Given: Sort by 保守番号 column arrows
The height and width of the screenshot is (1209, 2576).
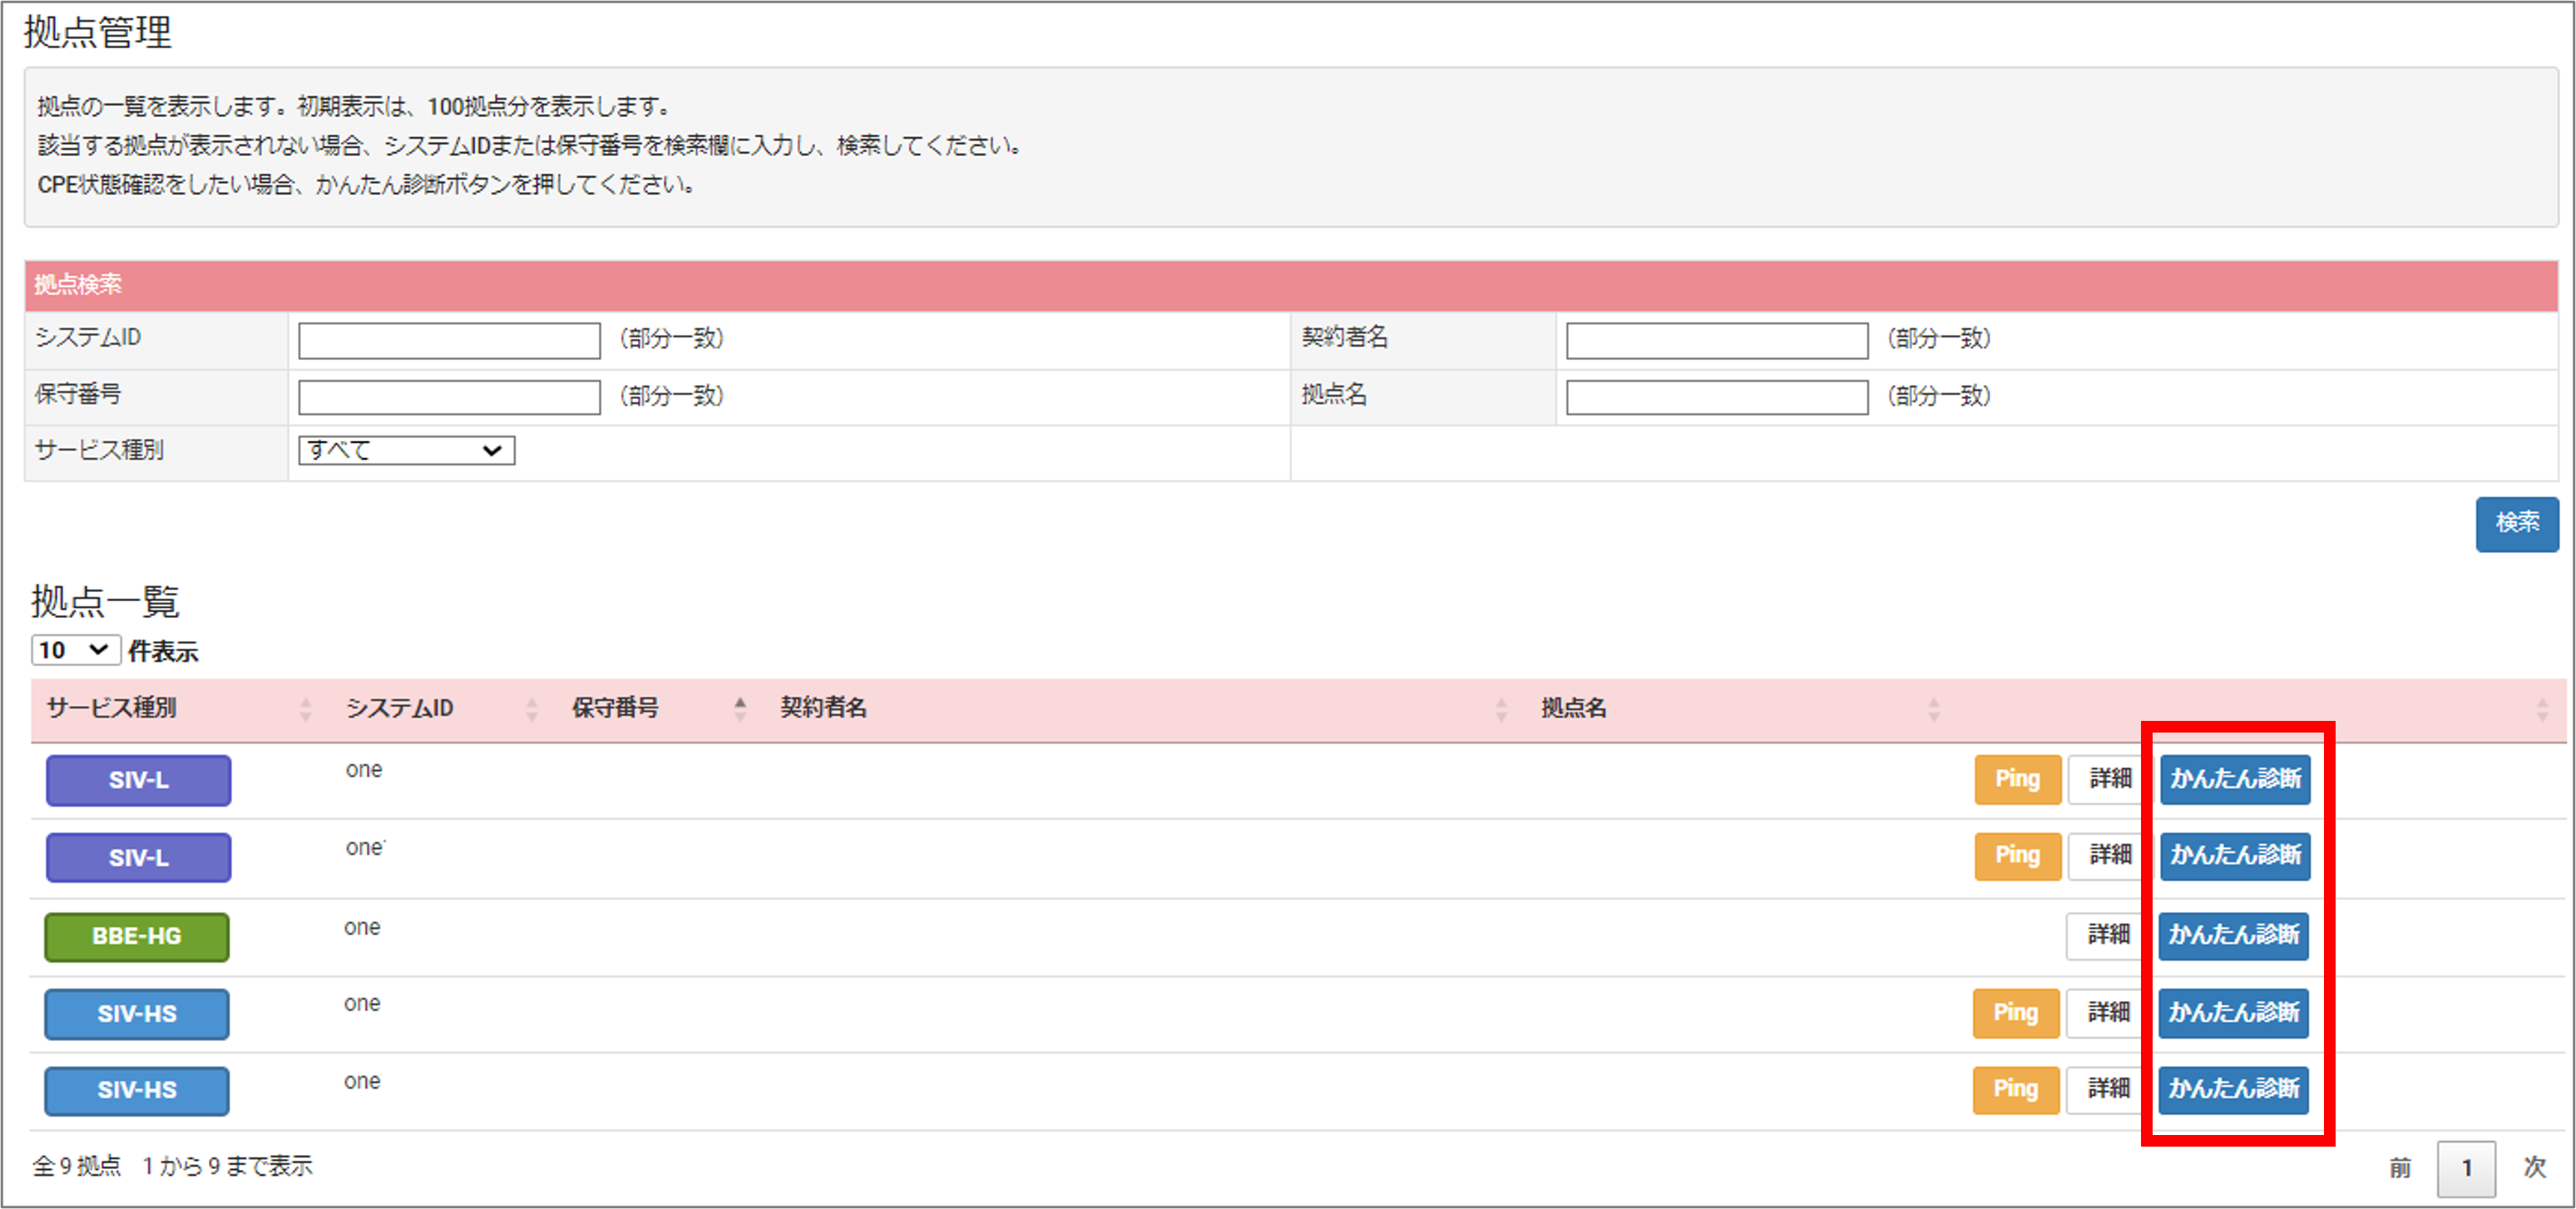Looking at the screenshot, I should coord(740,710).
